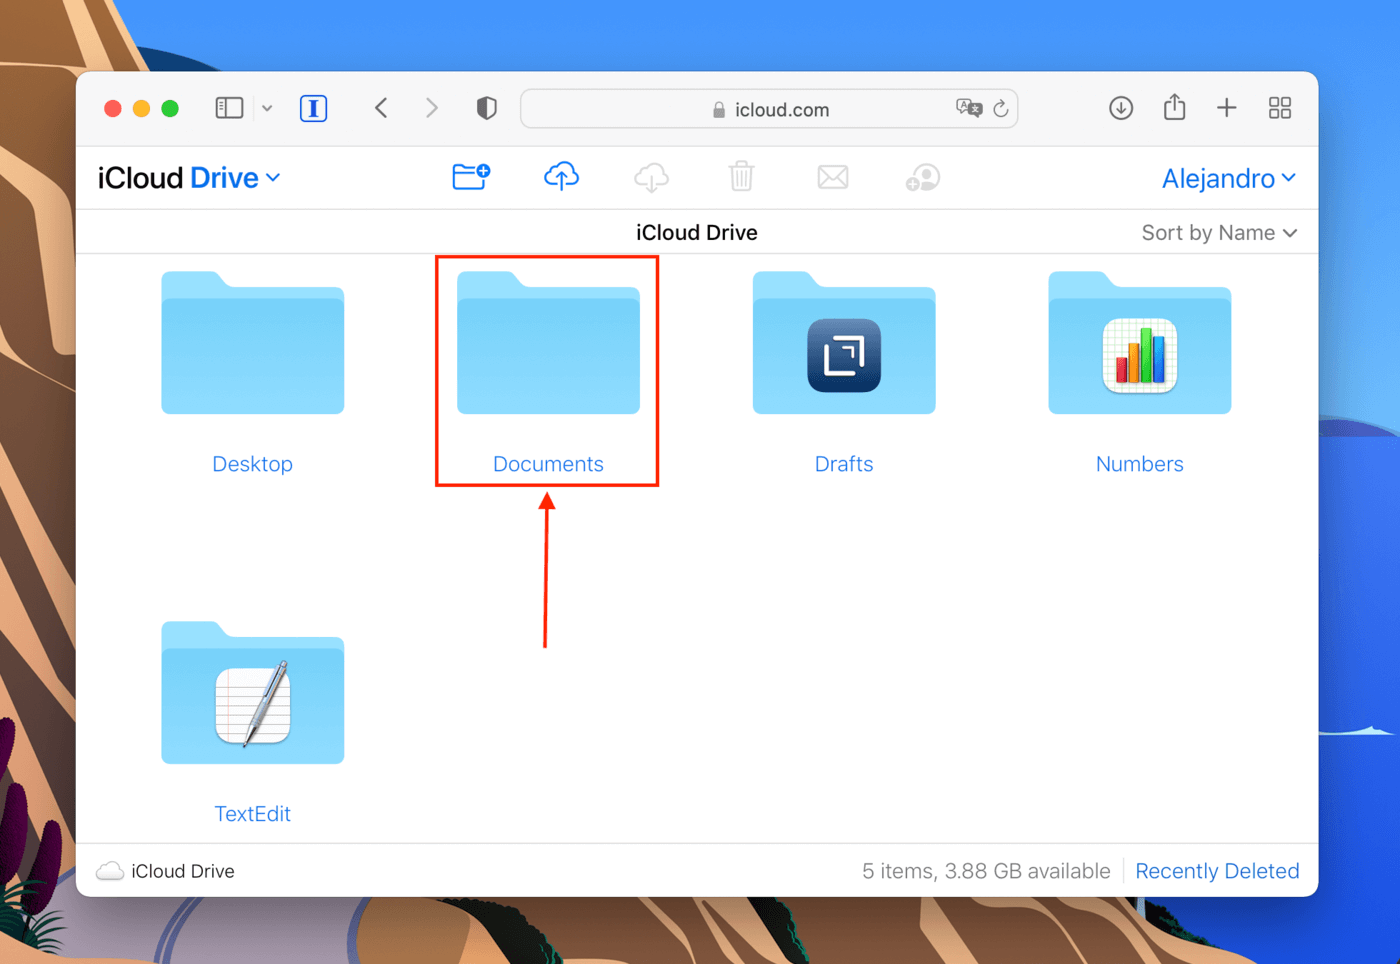Toggle the Safari sidebar

[229, 108]
